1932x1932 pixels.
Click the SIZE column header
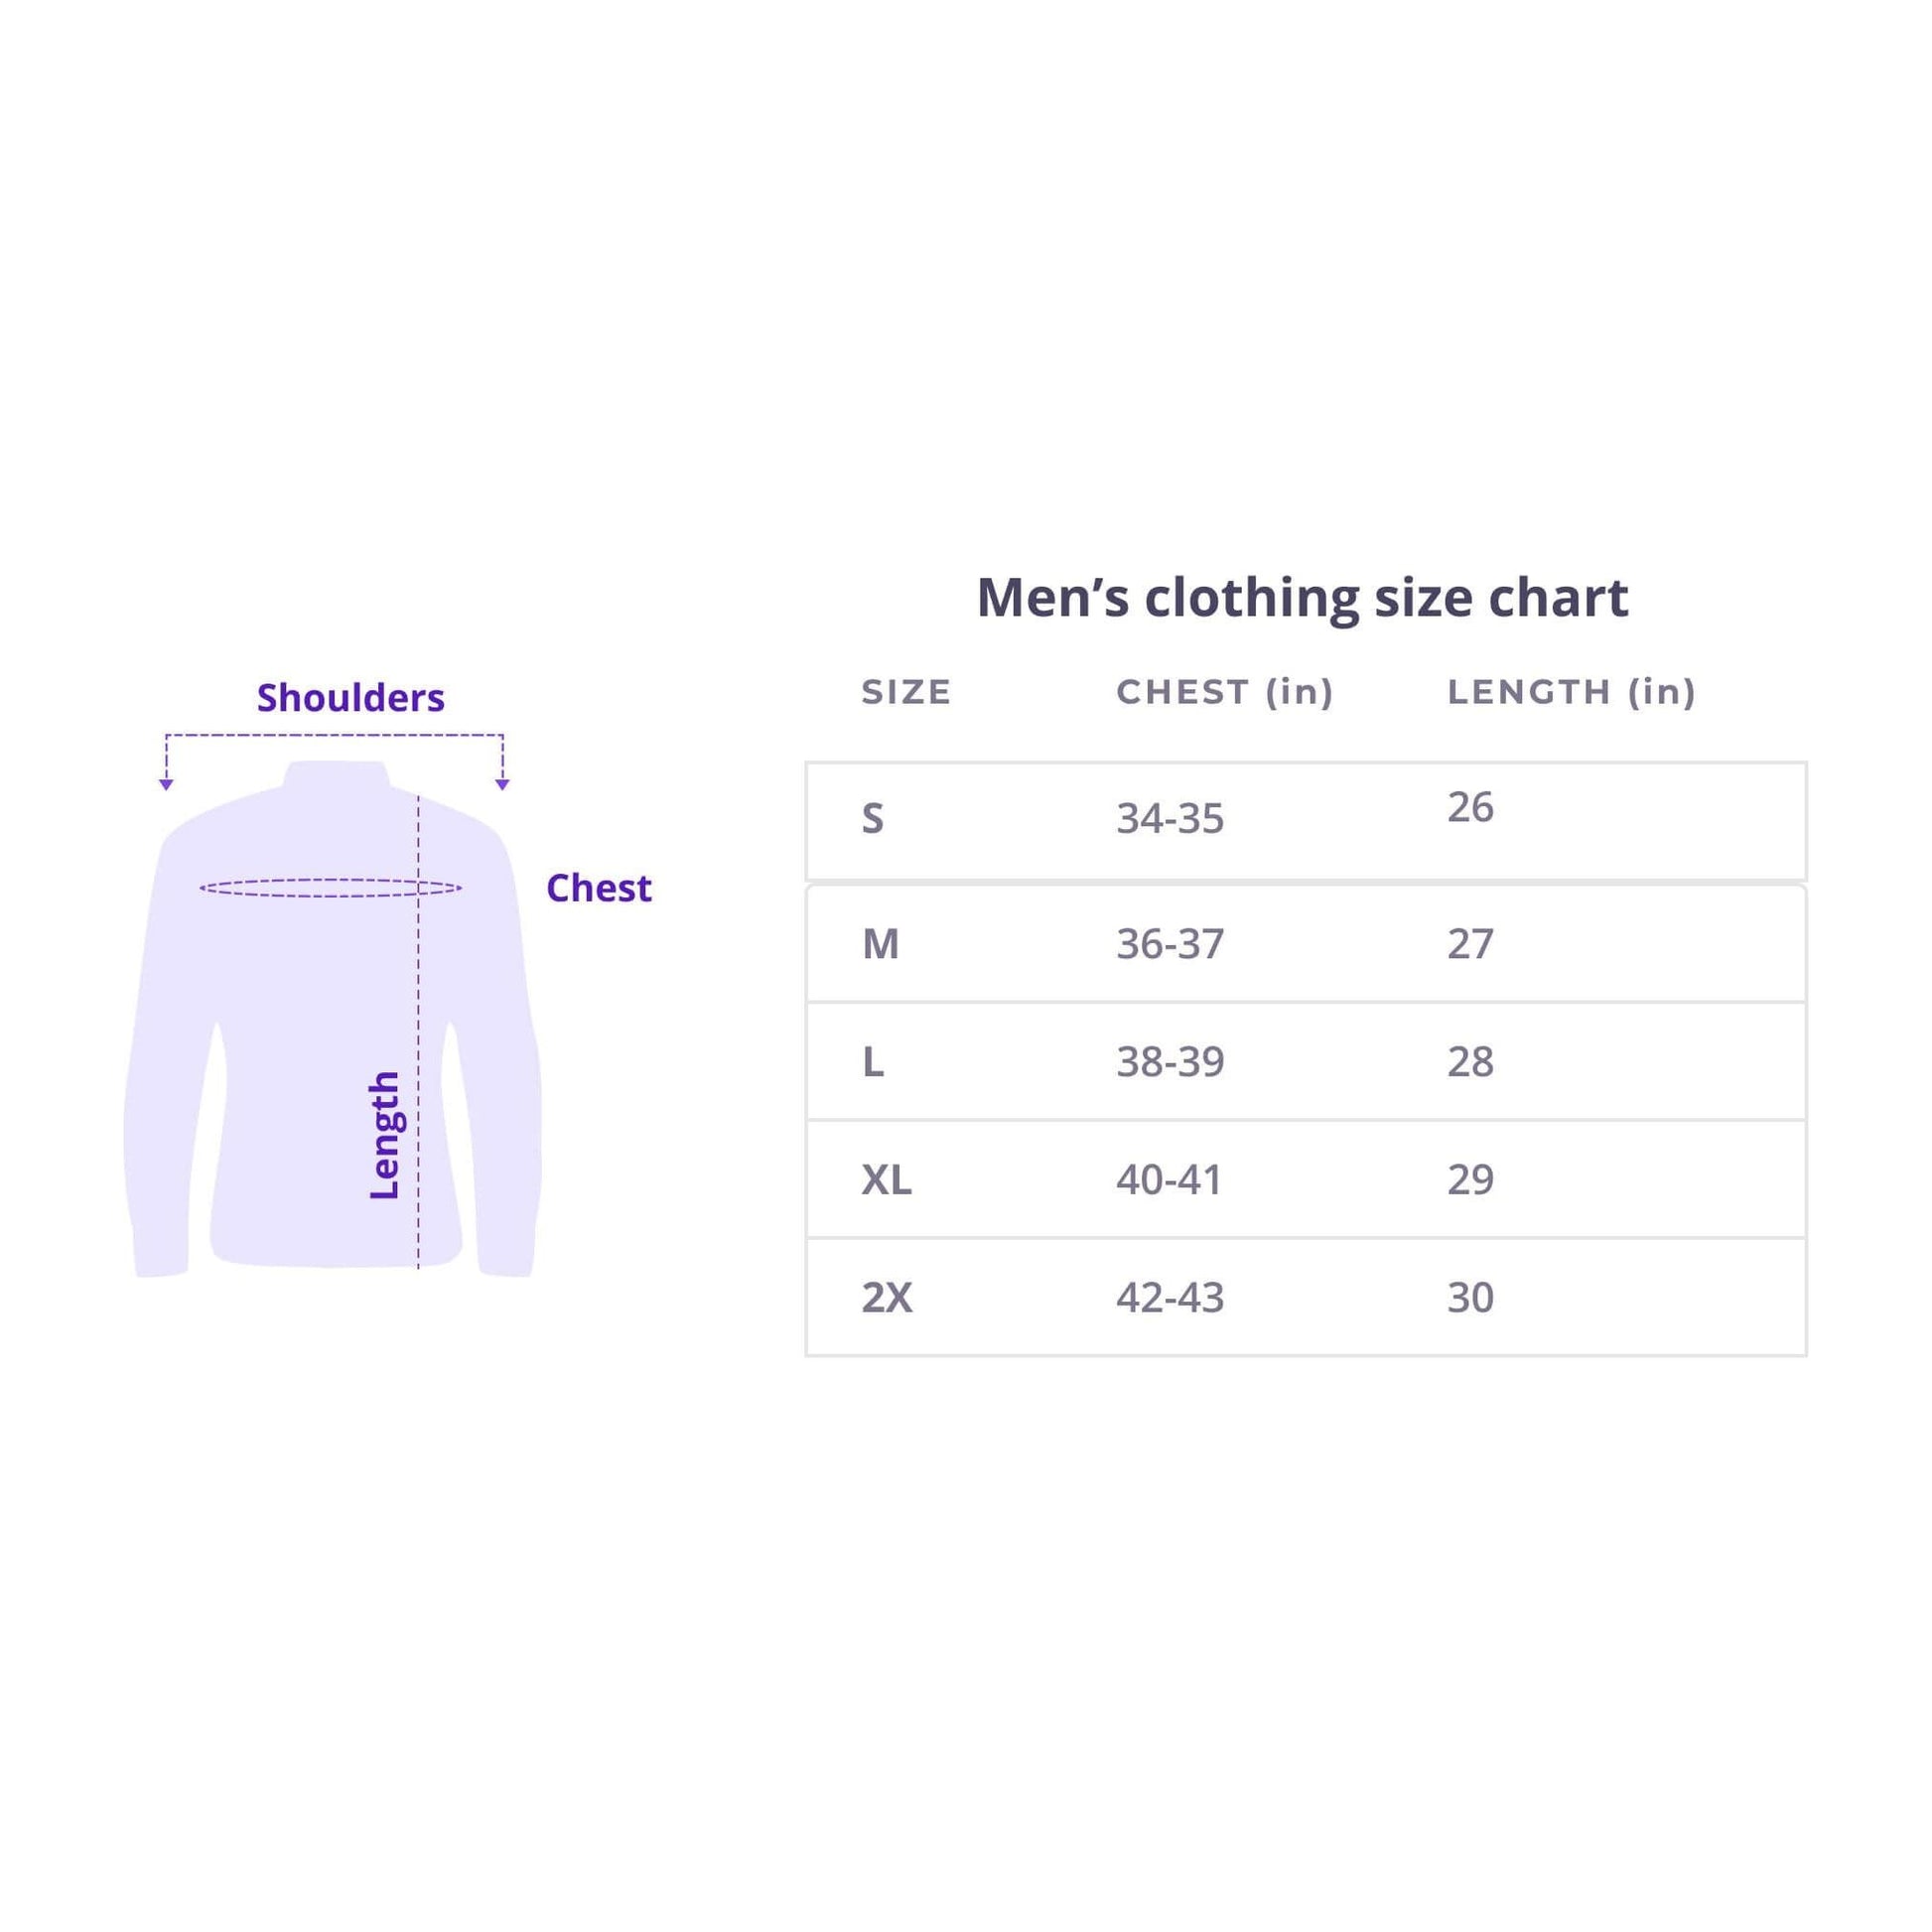[x=906, y=692]
